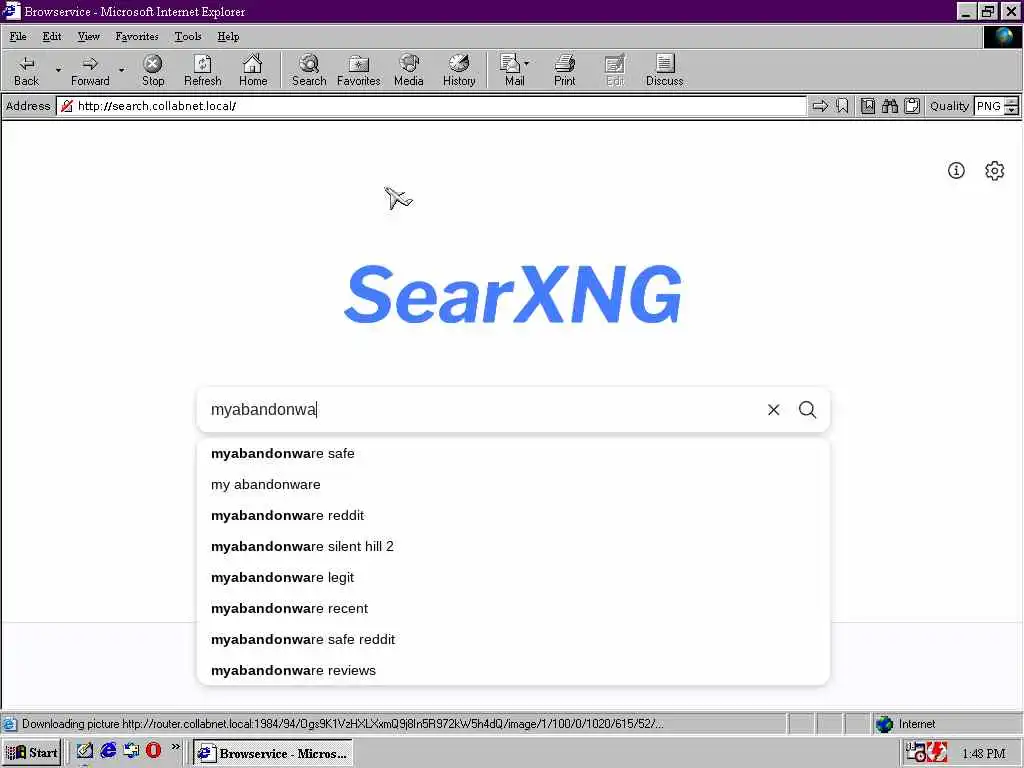1024x768 pixels.
Task: Decrease Quality value with down arrow
Action: [1012, 110]
